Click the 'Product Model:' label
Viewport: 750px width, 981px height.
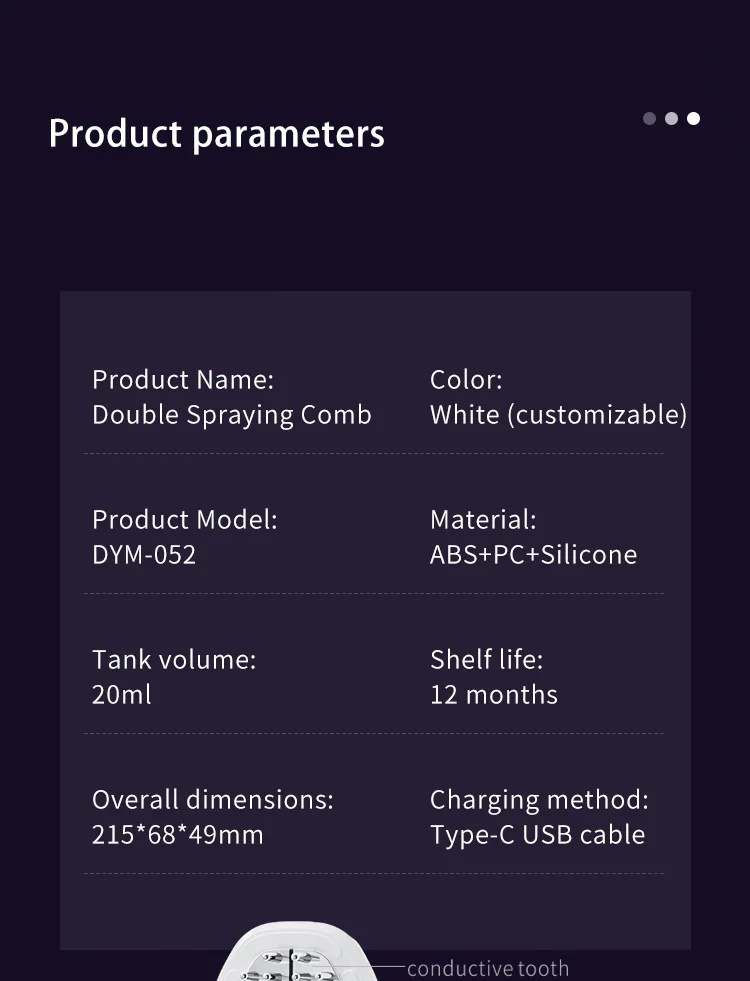pos(185,520)
